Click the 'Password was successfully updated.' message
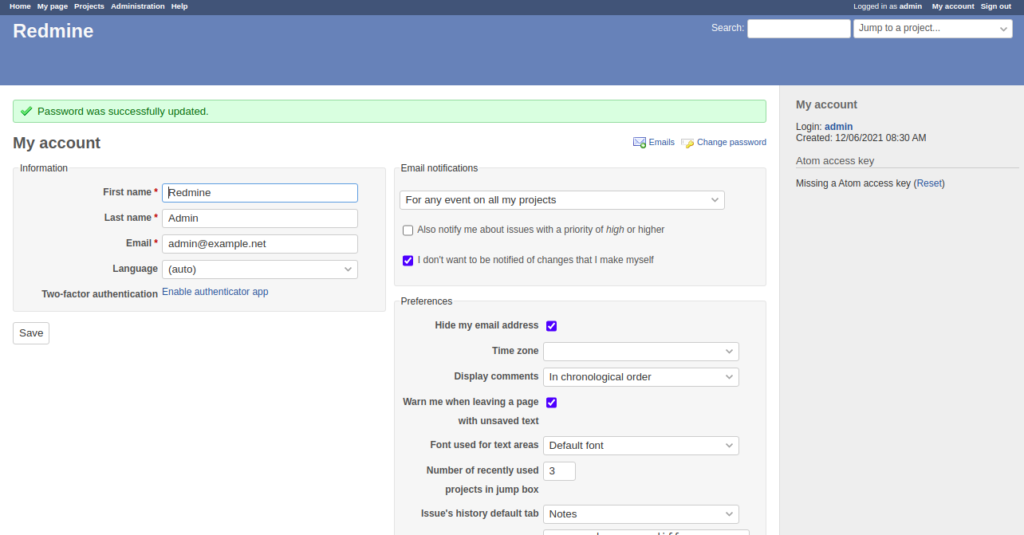The height and width of the screenshot is (535, 1024). pos(123,112)
